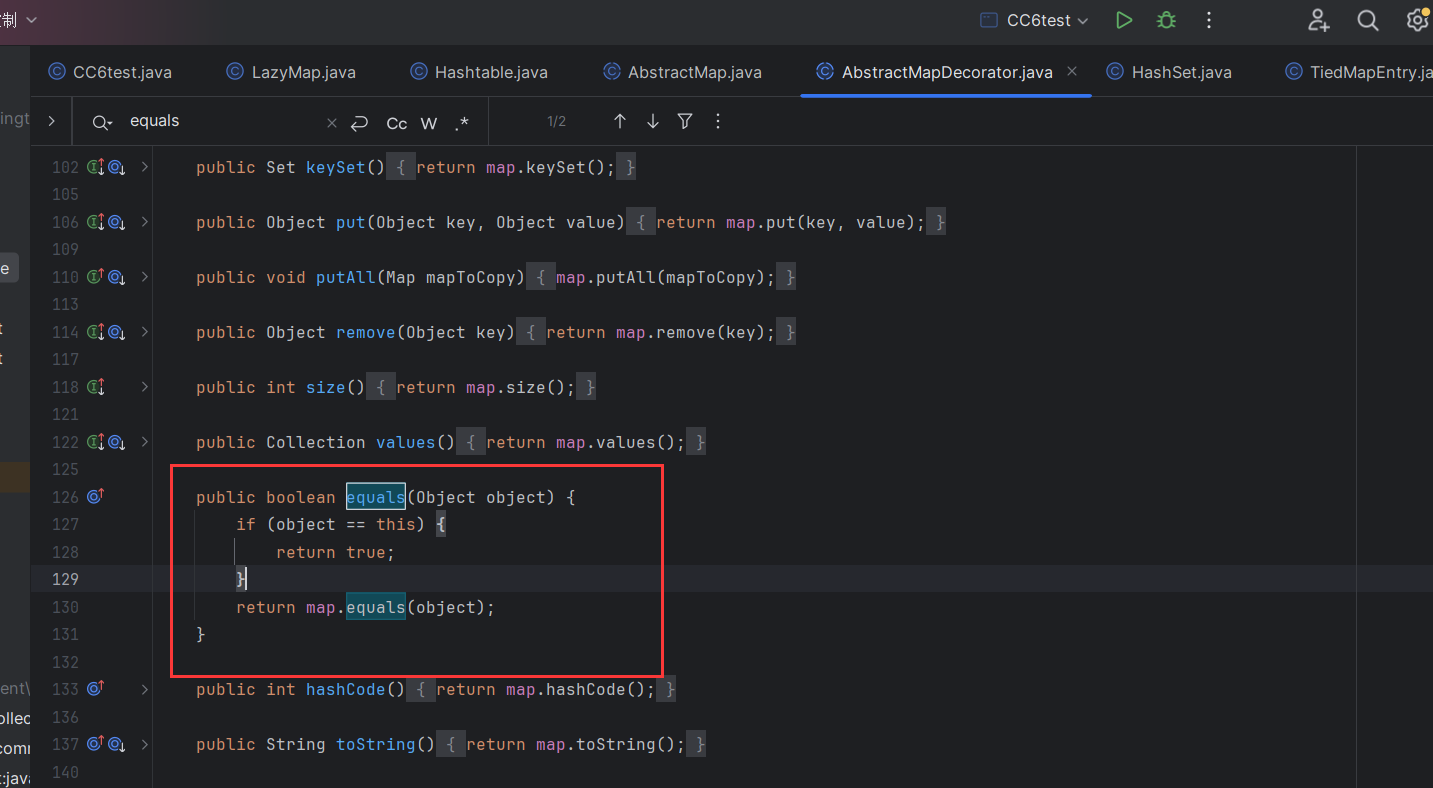Toggle Regex (.*) search option
This screenshot has height=788, width=1433.
(x=461, y=123)
